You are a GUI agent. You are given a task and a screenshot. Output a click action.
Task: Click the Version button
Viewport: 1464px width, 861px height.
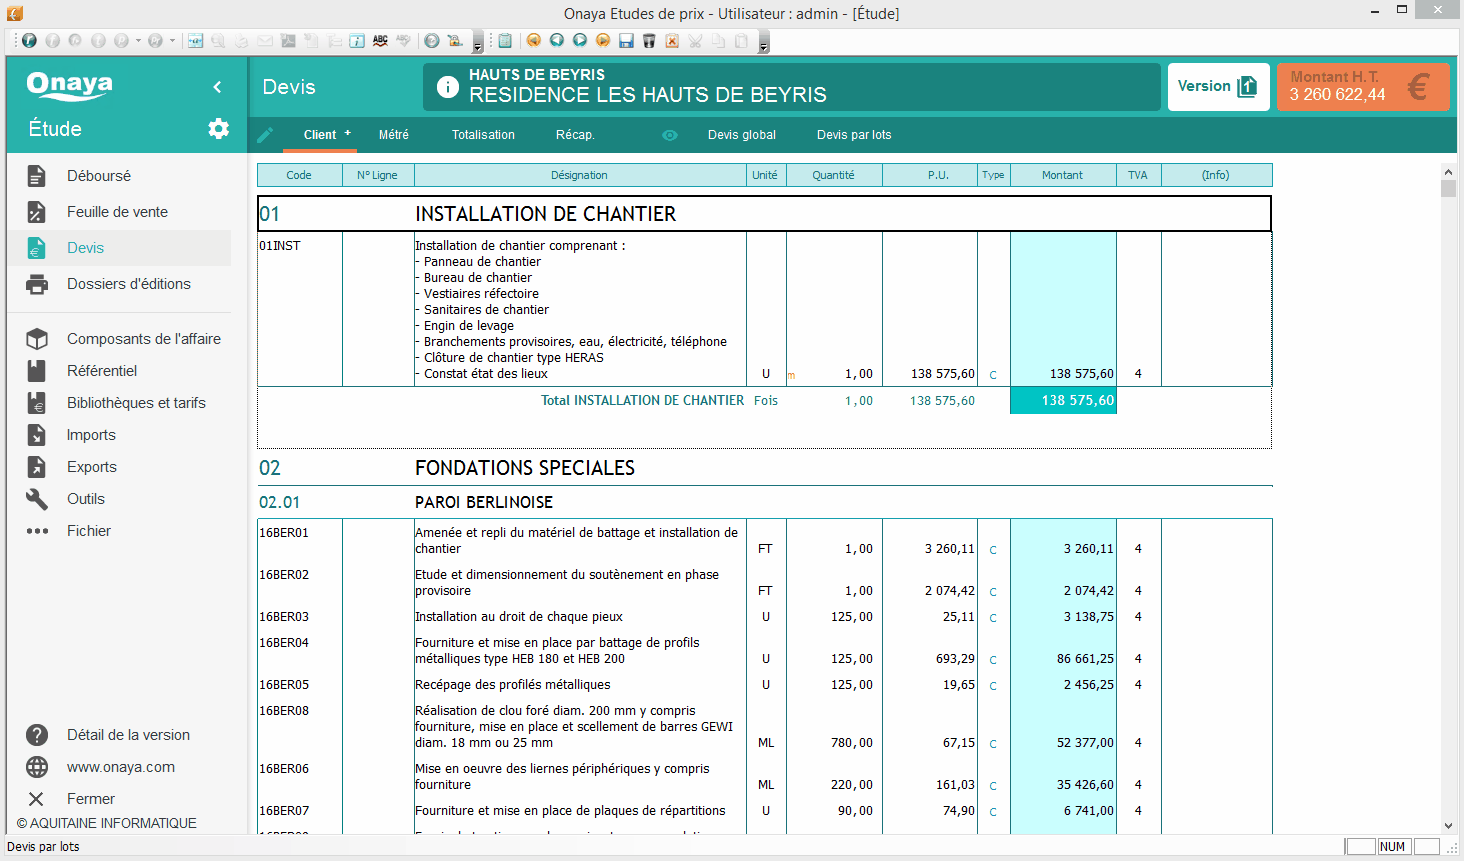[x=1218, y=87]
